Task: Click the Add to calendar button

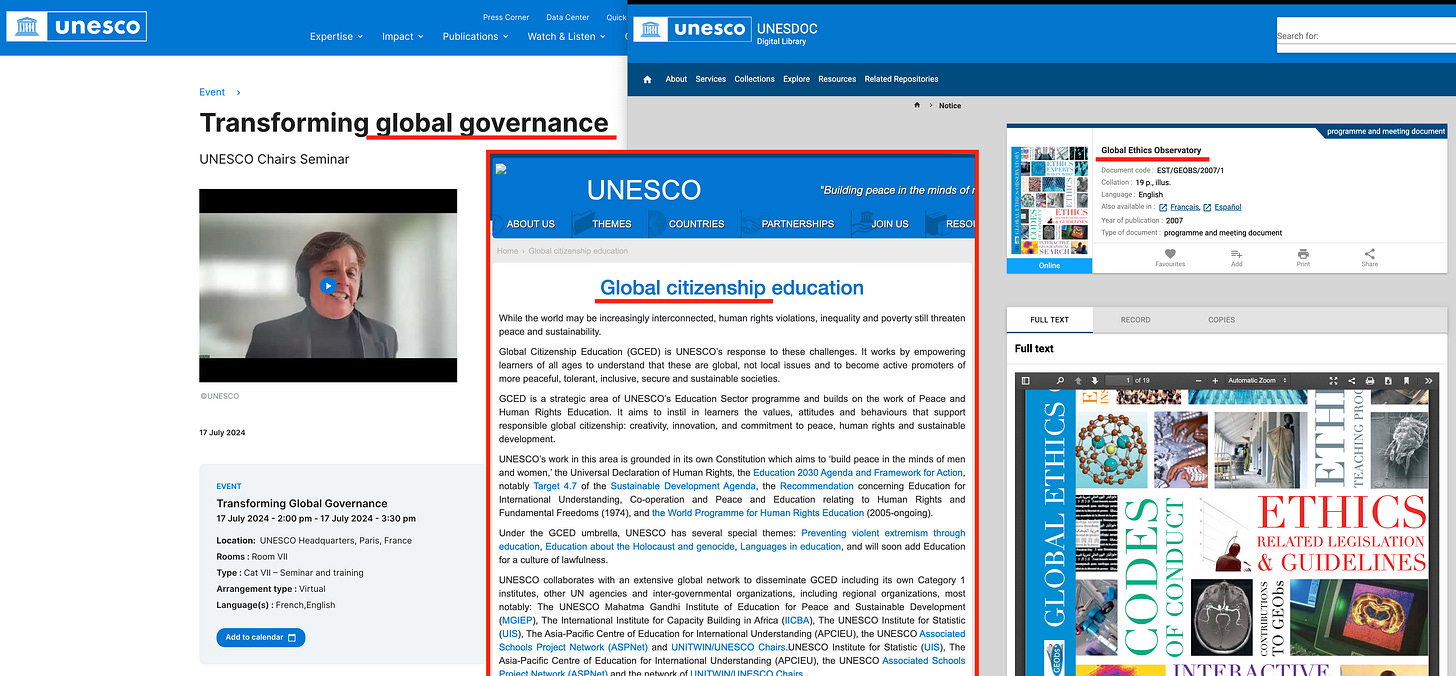Action: pos(261,638)
